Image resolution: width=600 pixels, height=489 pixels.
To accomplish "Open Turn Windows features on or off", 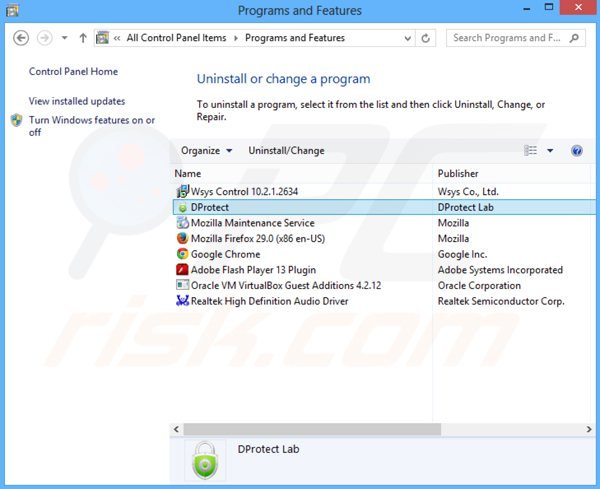I will point(92,126).
